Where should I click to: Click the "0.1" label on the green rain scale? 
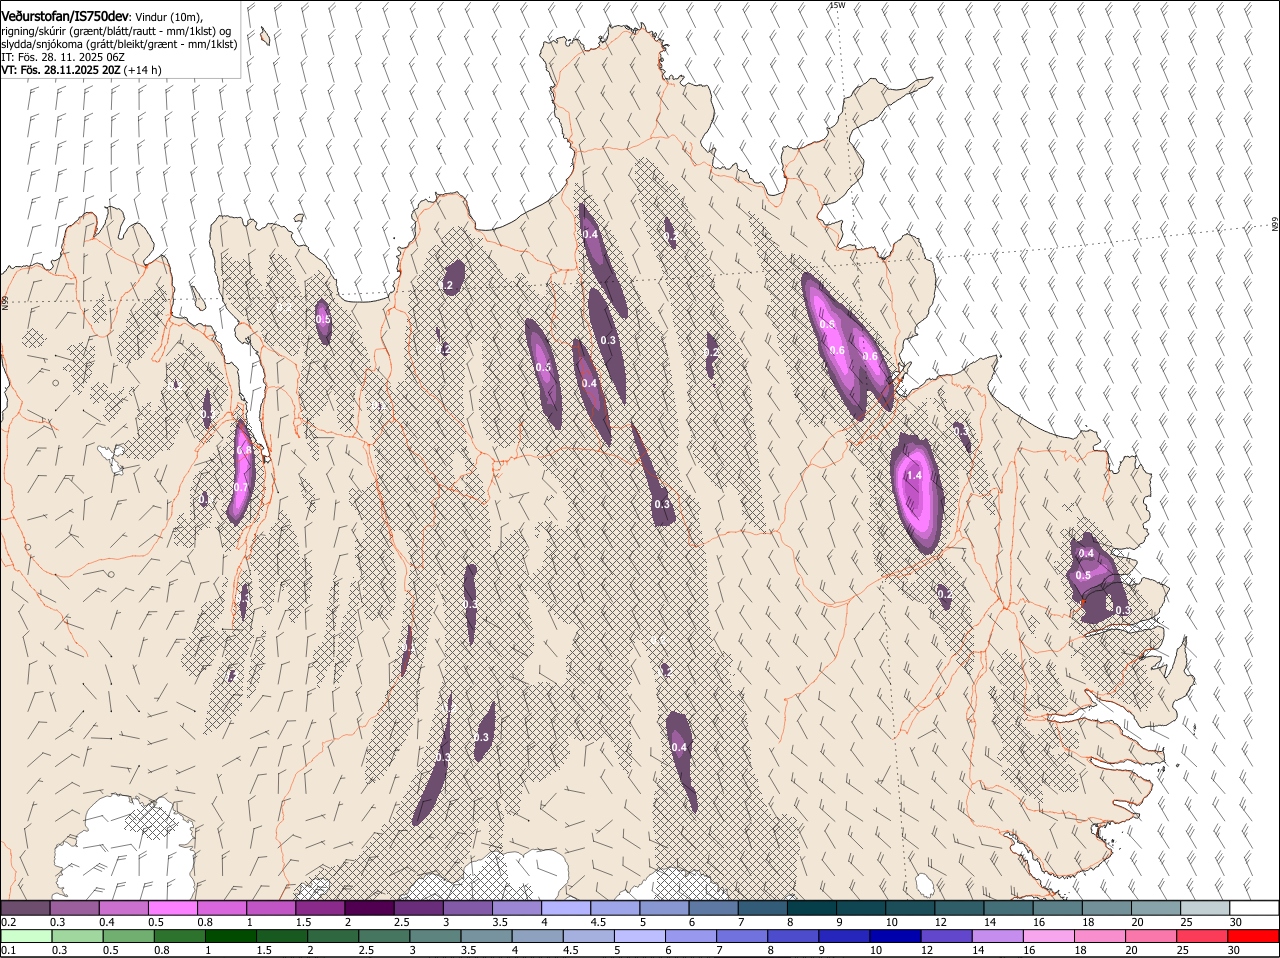pos(8,950)
